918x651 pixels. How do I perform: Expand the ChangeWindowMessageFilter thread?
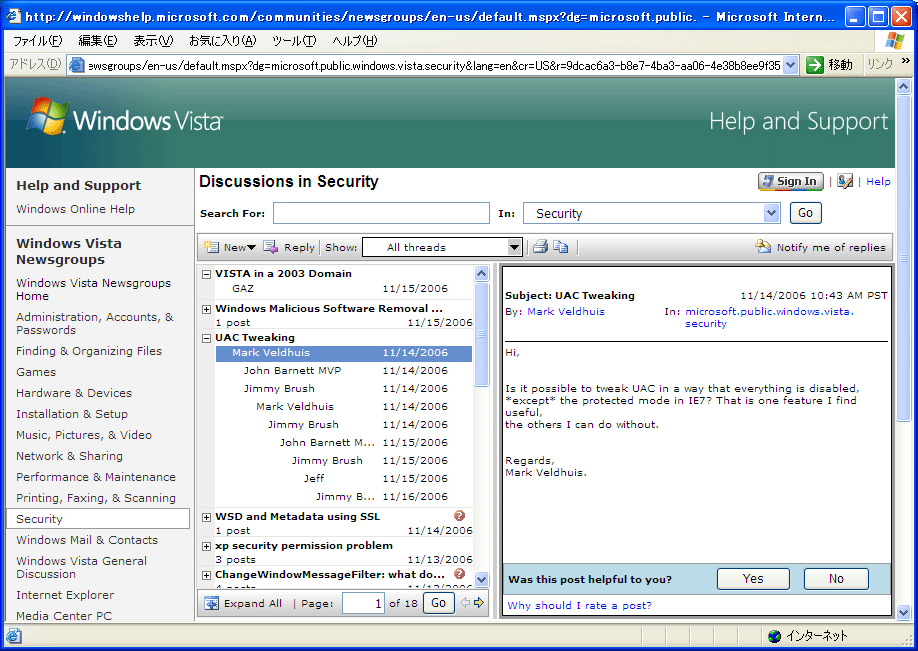pos(206,575)
